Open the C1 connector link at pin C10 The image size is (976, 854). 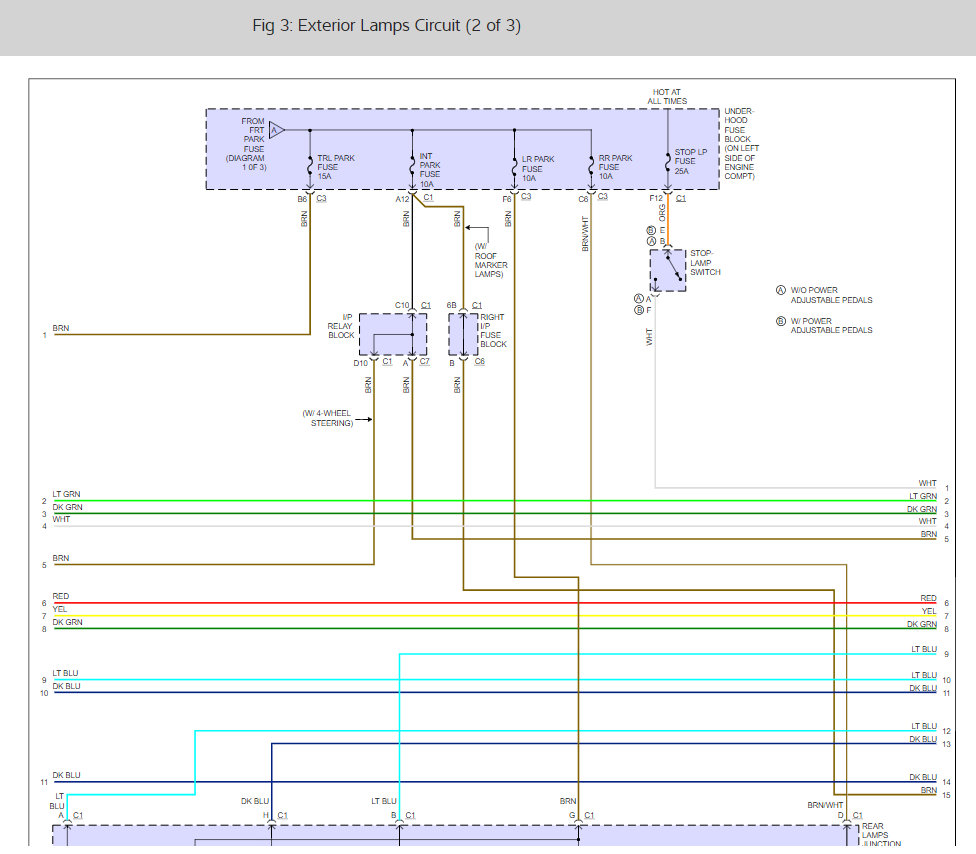[x=426, y=305]
